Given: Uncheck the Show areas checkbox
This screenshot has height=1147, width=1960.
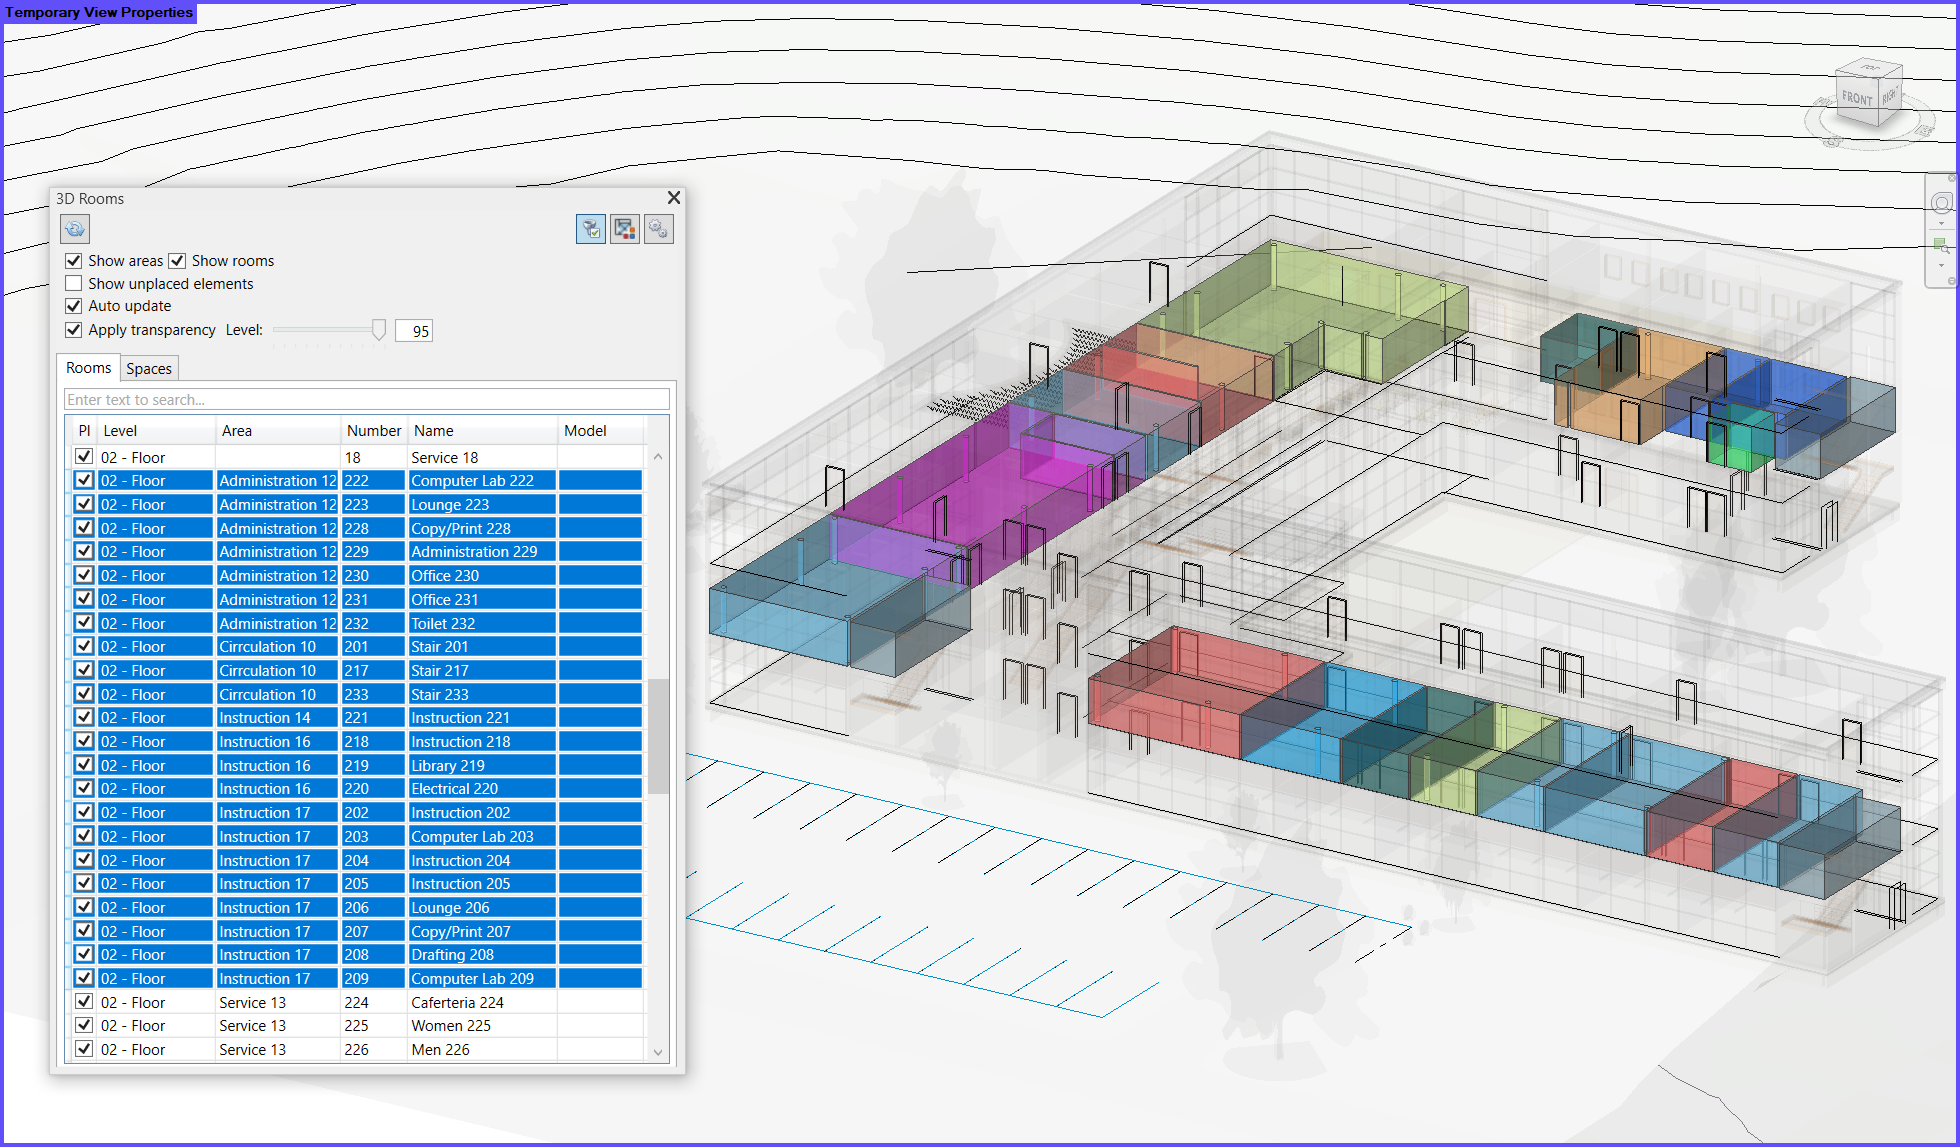Looking at the screenshot, I should tap(74, 261).
